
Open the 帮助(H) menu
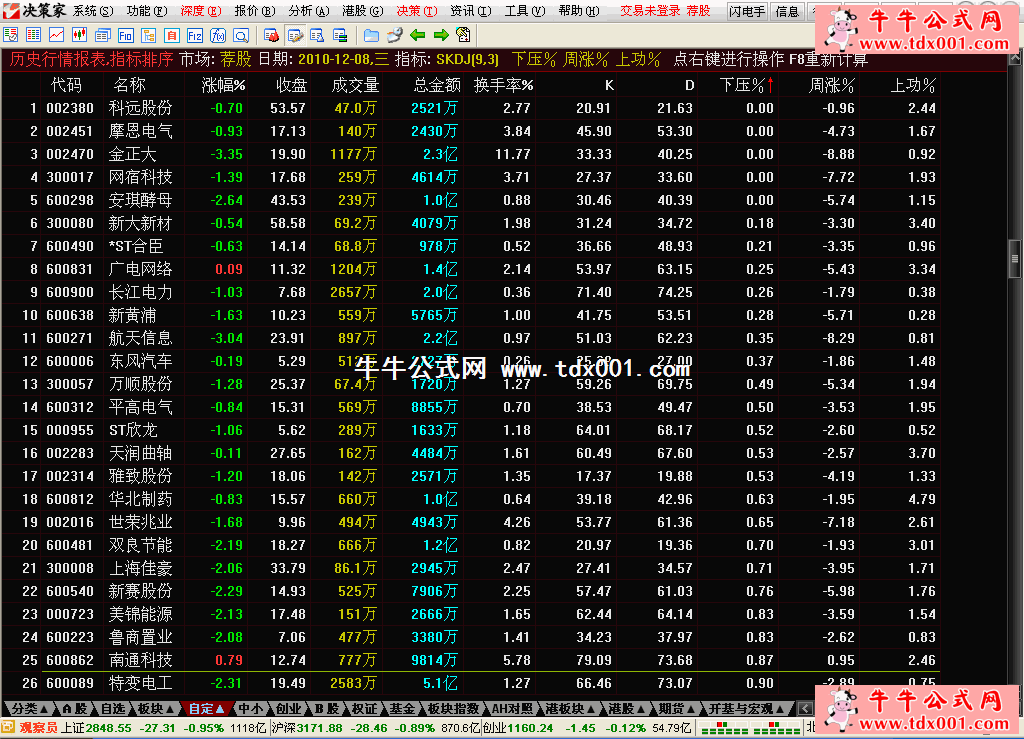[x=579, y=11]
